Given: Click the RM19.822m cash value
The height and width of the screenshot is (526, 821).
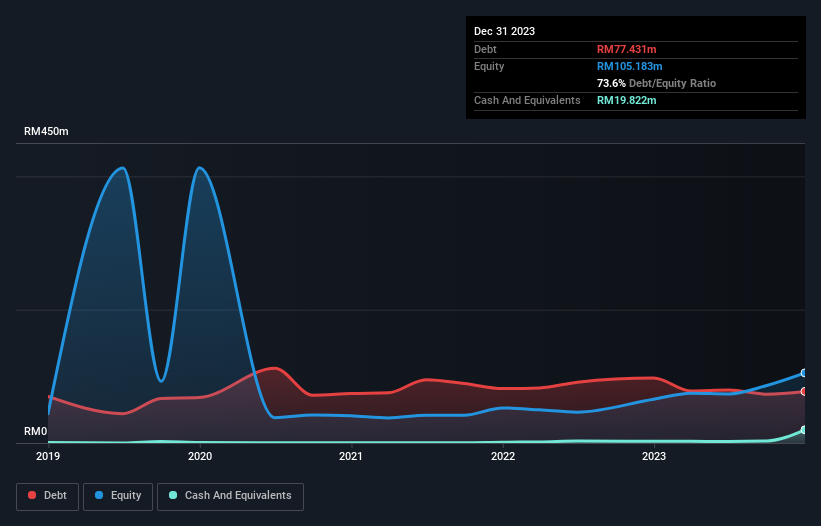Looking at the screenshot, I should click(x=626, y=100).
